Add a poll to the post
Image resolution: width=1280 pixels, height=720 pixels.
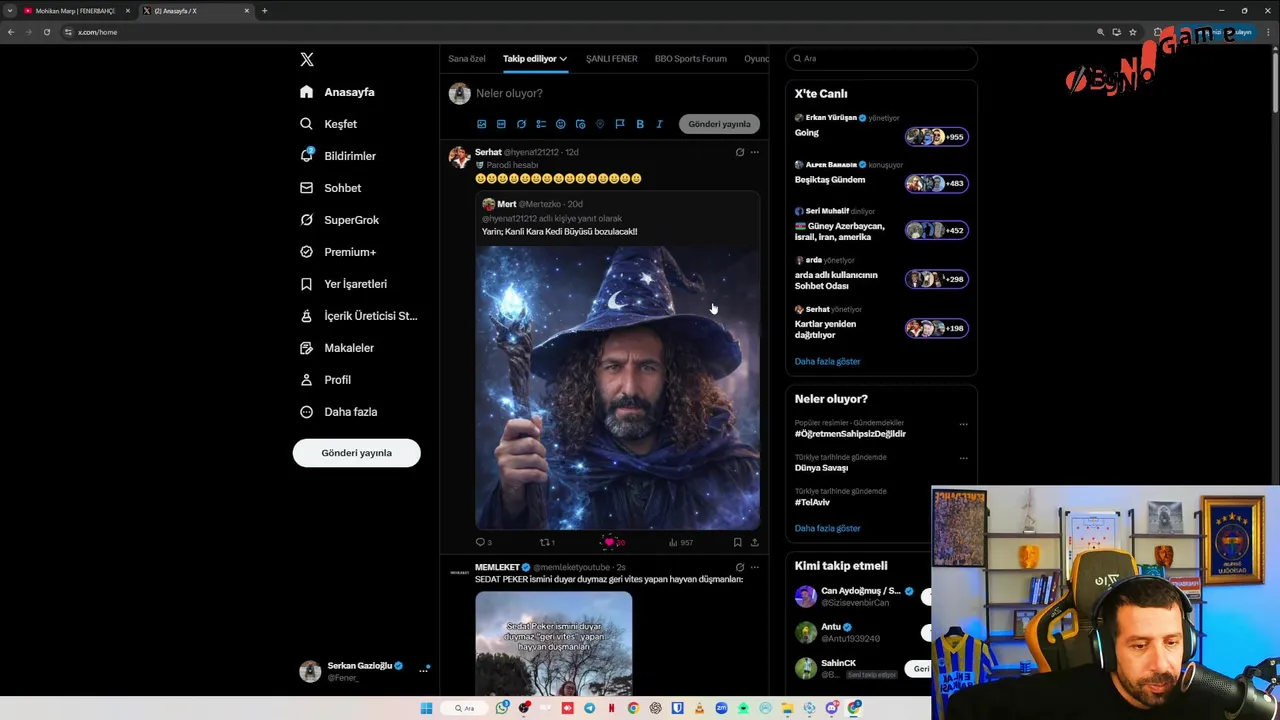[x=541, y=124]
